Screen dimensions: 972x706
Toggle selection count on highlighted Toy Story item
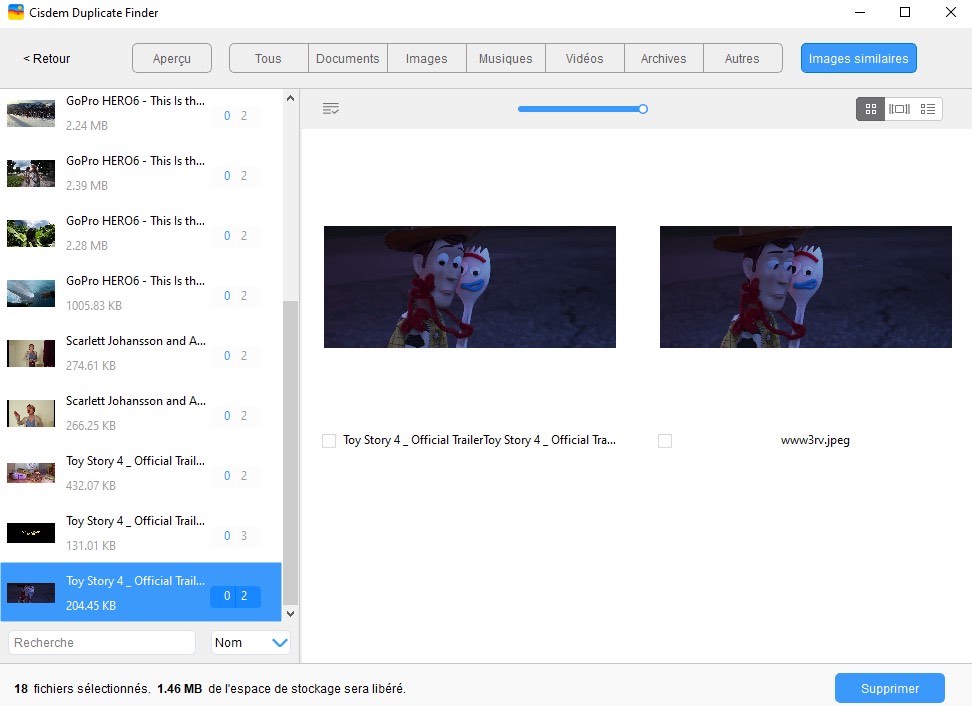coord(235,596)
